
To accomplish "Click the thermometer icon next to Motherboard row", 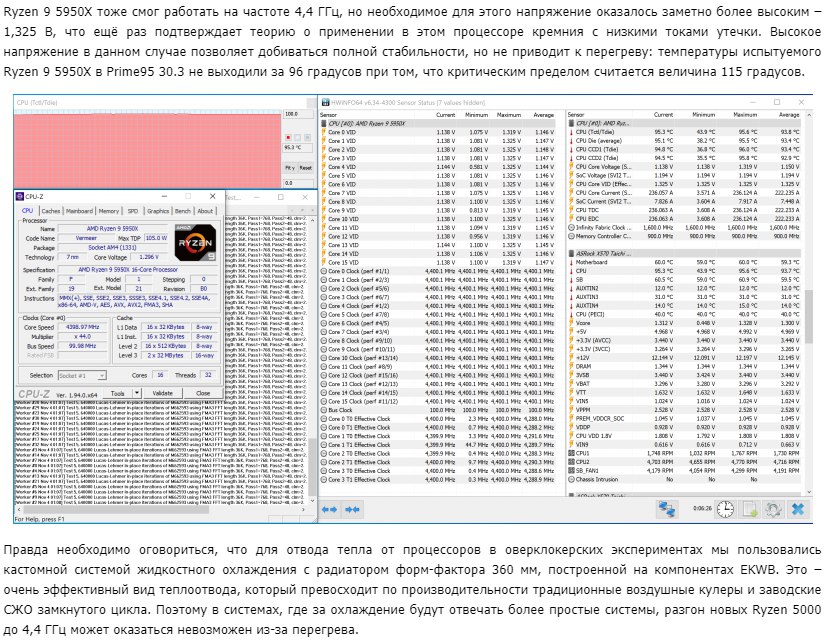I will coord(572,262).
